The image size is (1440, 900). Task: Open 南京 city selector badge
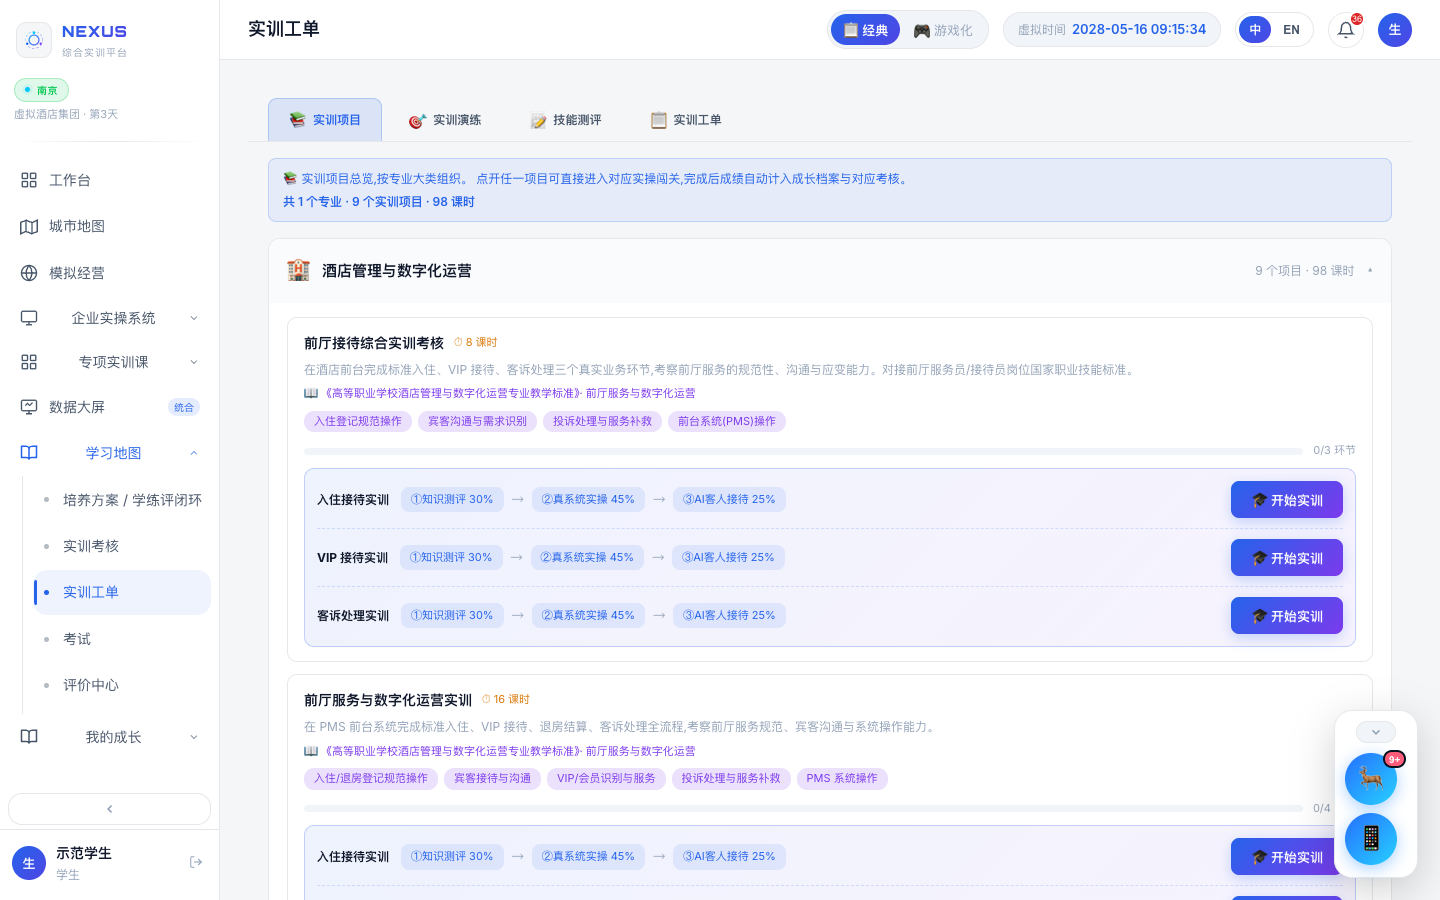(41, 90)
